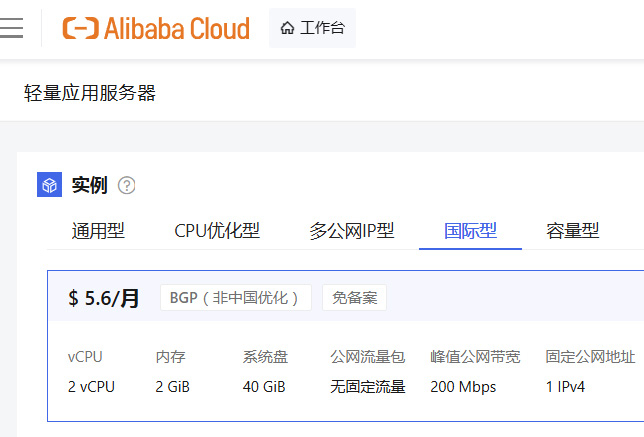The image size is (644, 437).
Task: Click the 2 vCPU spec value
Action: pyautogui.click(x=91, y=386)
